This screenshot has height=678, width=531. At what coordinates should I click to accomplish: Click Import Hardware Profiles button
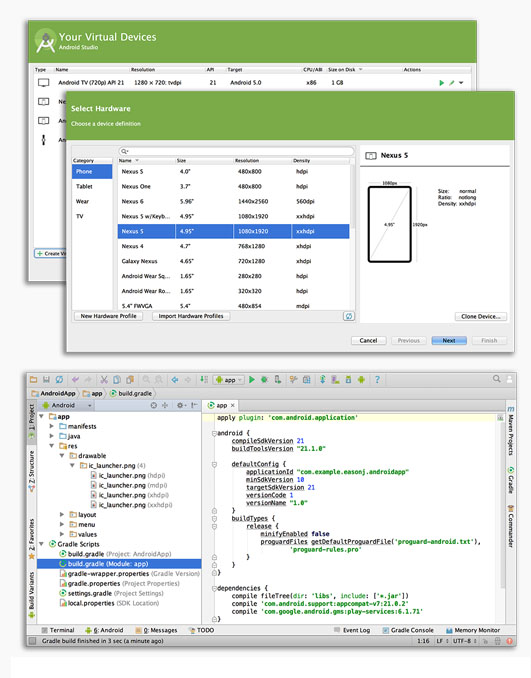pyautogui.click(x=191, y=316)
